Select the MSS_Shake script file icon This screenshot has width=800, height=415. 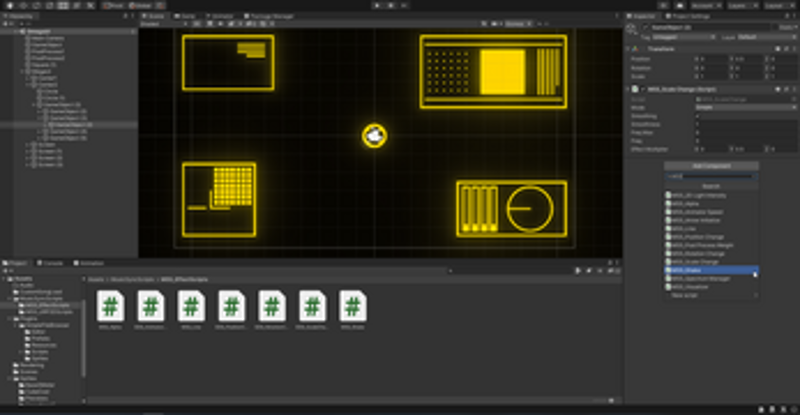353,306
